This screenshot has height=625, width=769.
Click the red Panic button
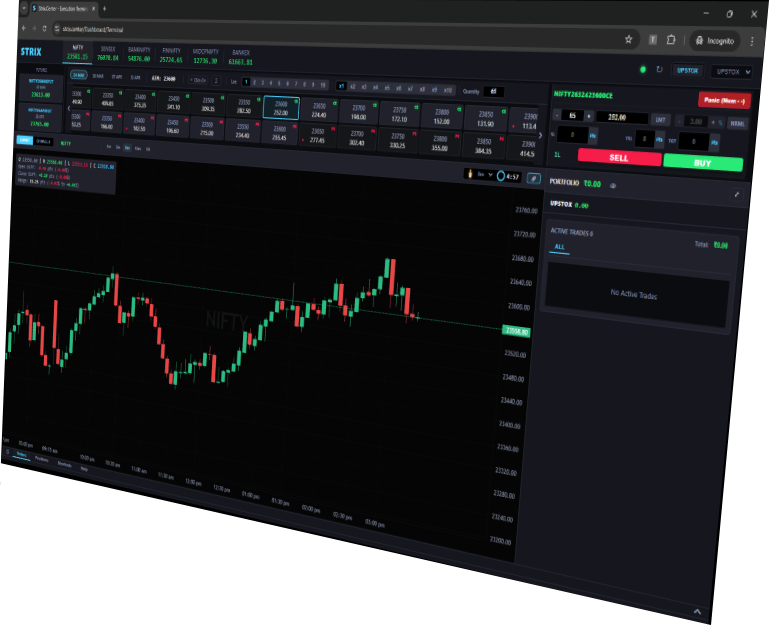(x=724, y=100)
